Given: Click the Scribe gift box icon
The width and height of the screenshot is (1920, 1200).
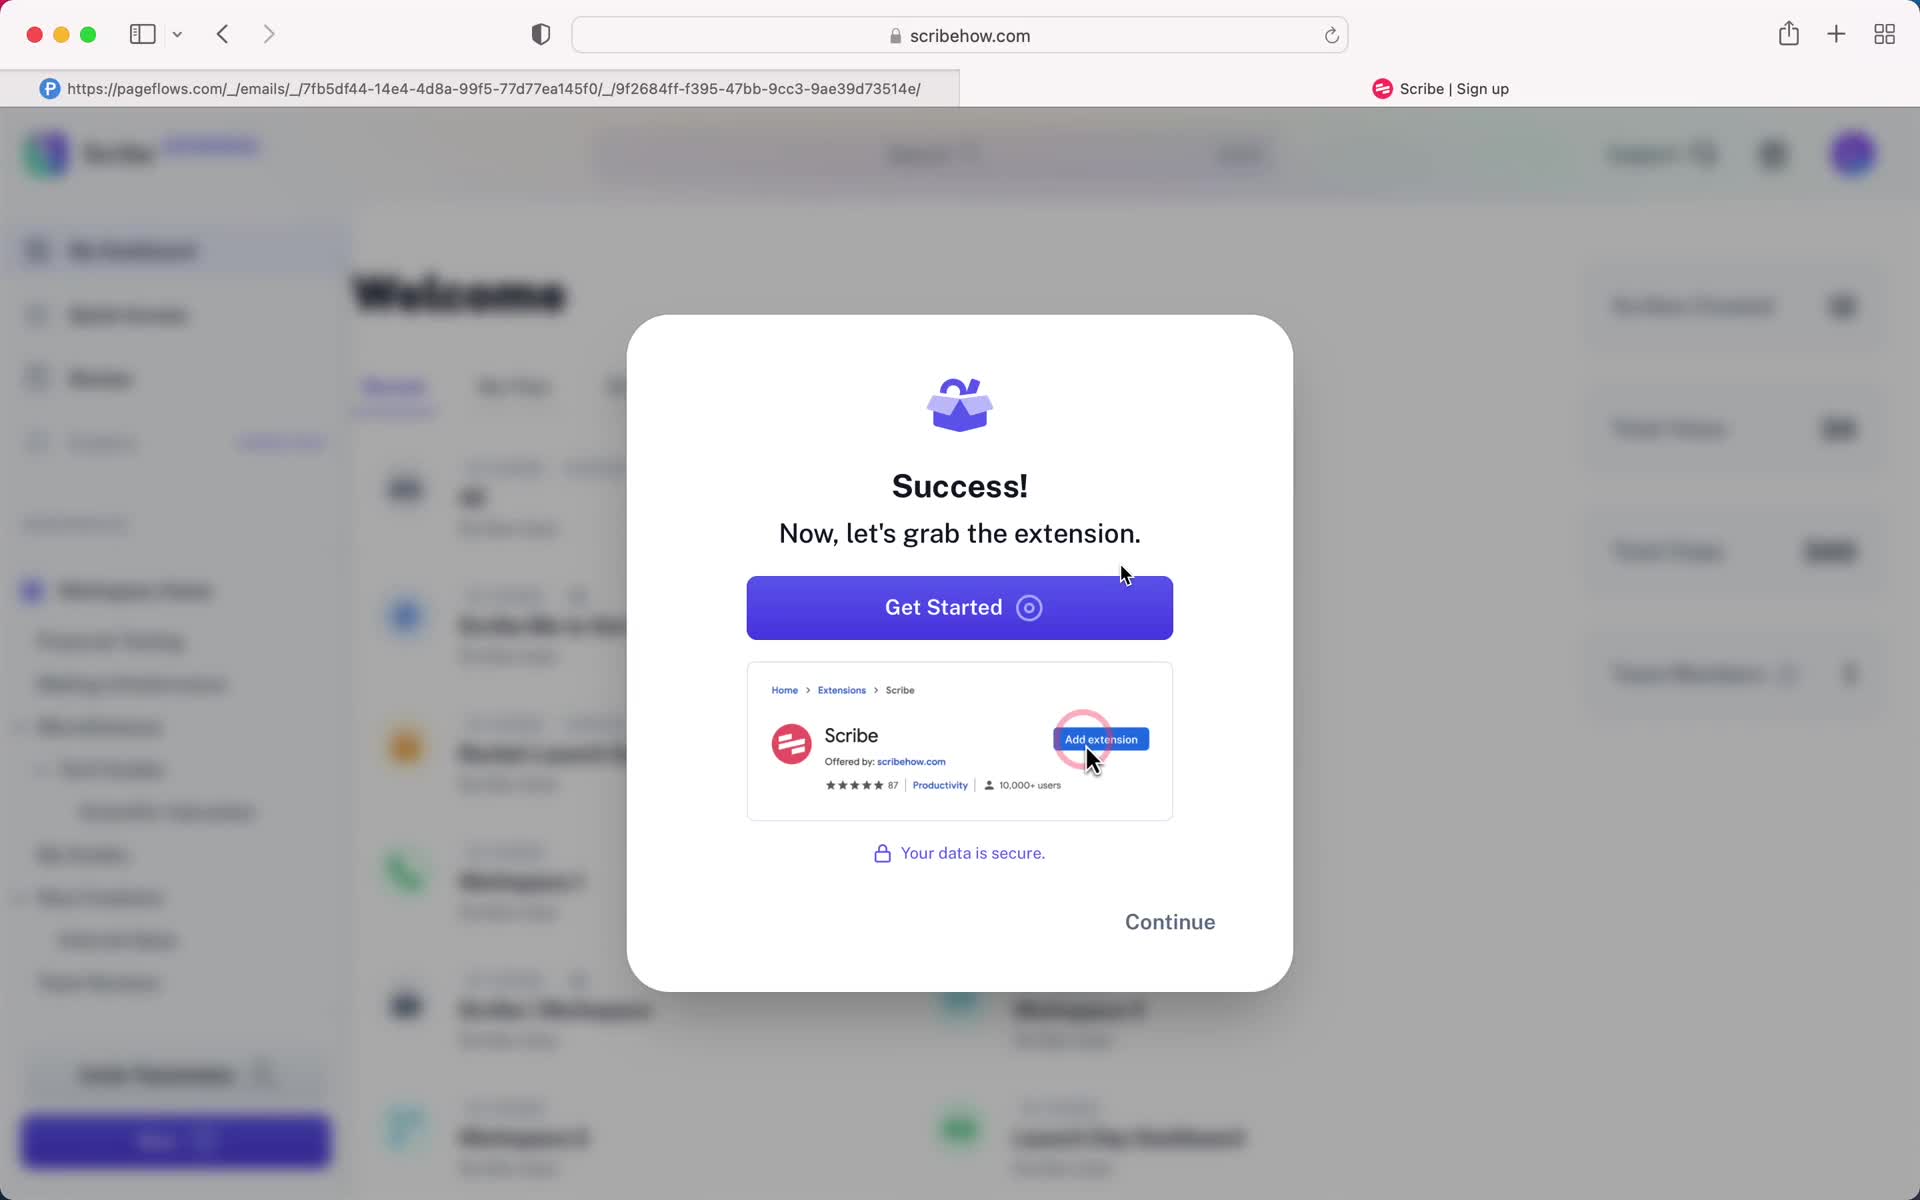Looking at the screenshot, I should 959,404.
